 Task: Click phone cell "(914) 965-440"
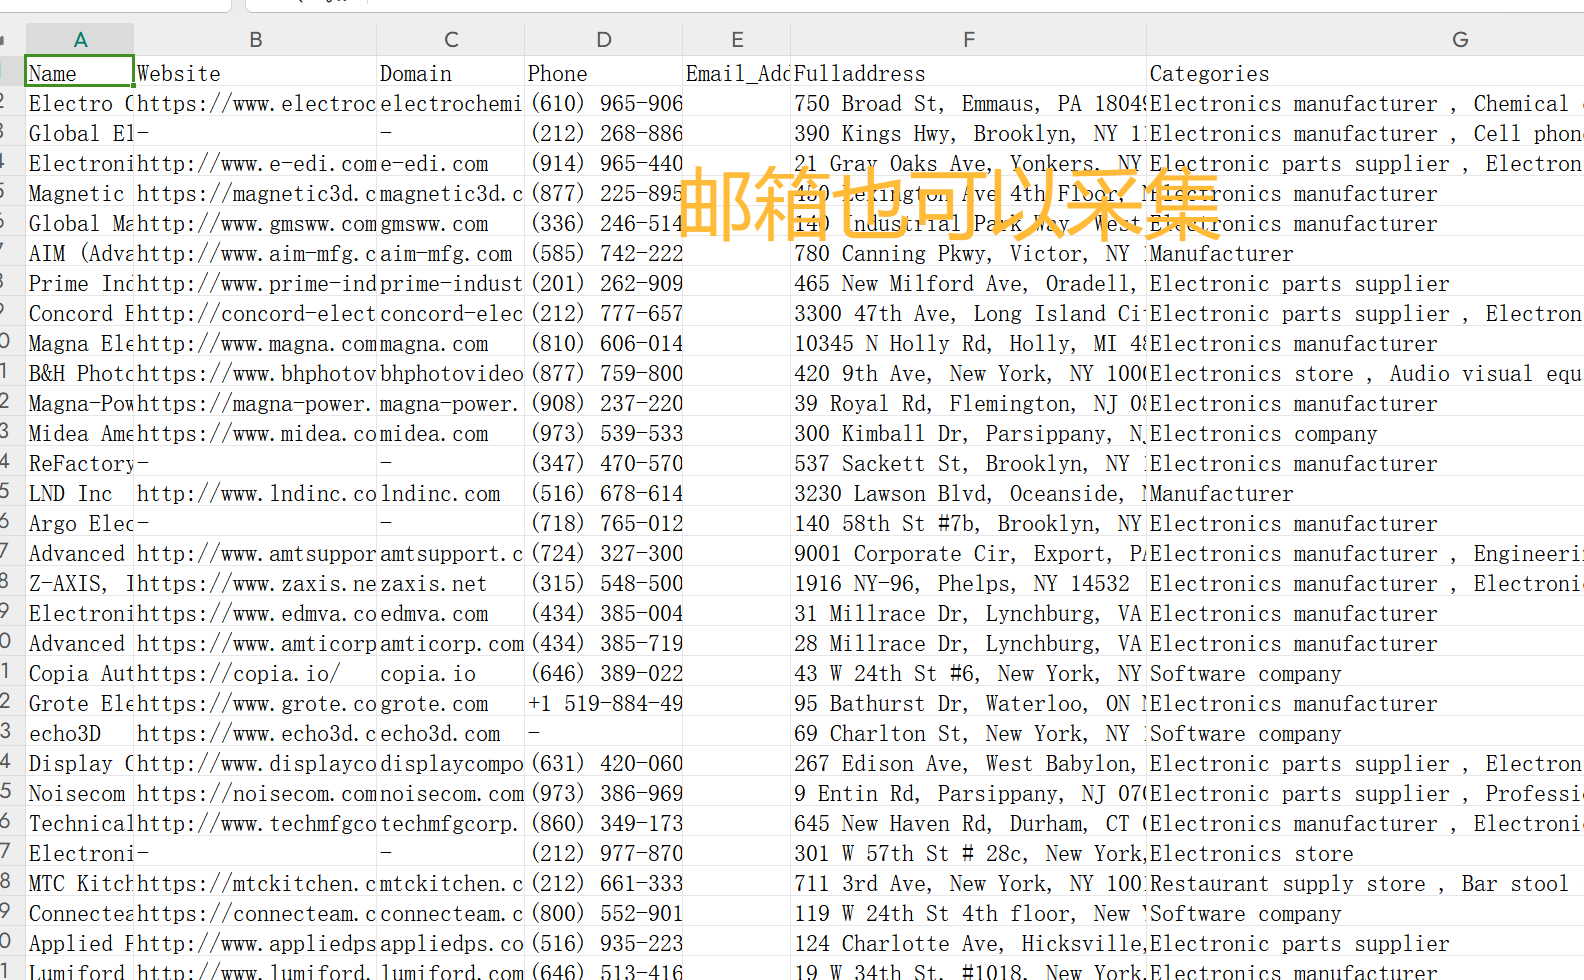(604, 163)
